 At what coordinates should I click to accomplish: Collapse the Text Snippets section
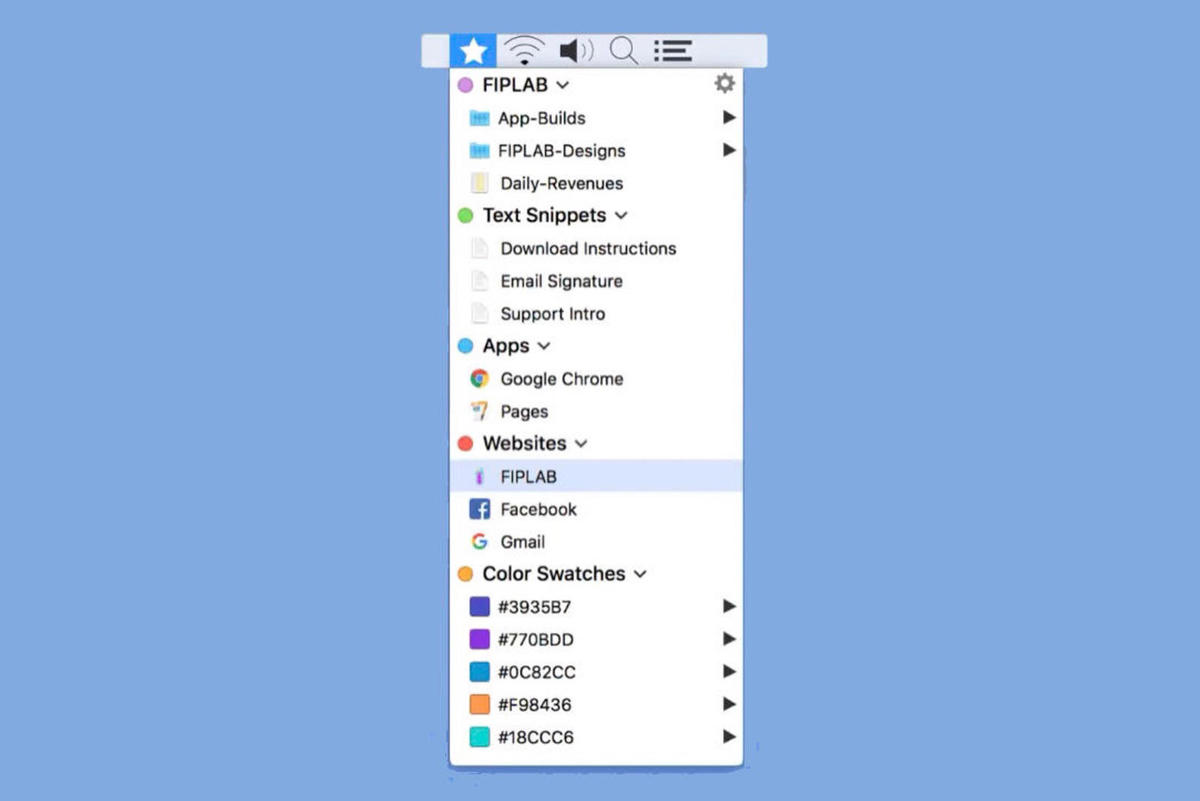[x=621, y=216]
